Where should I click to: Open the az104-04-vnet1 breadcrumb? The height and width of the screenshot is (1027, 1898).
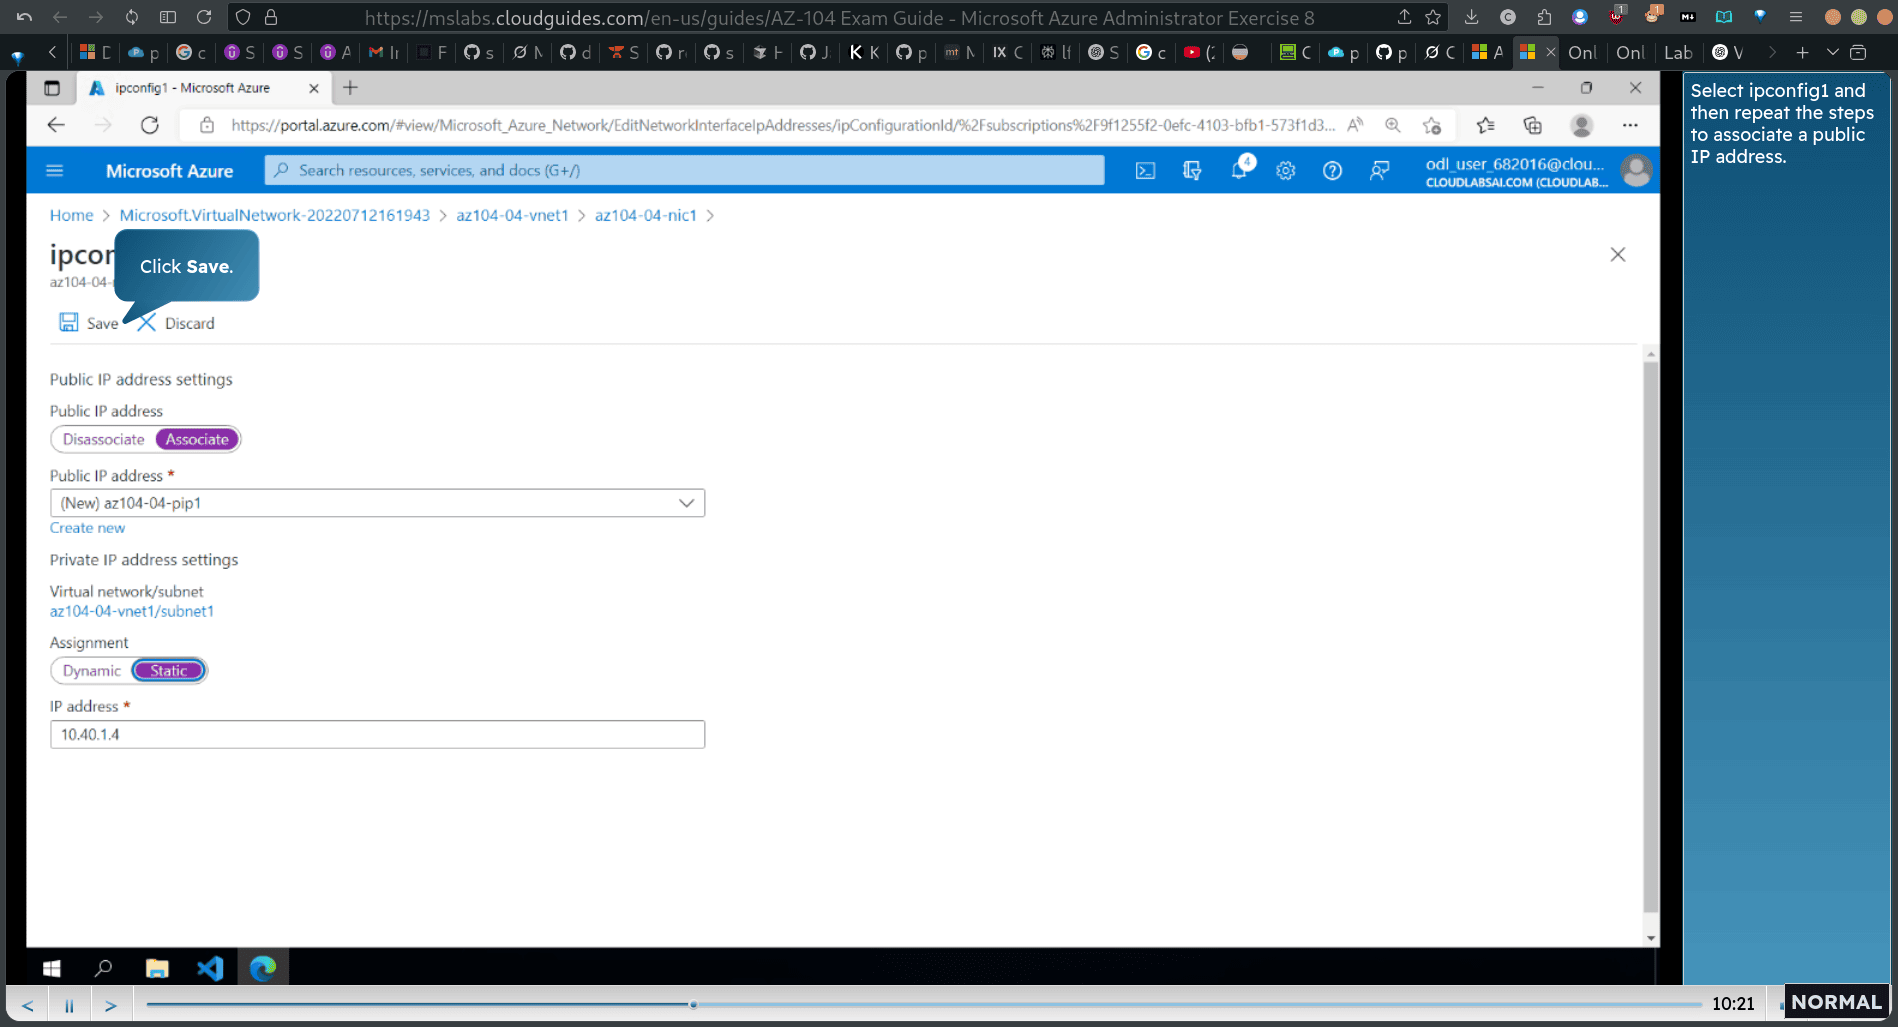point(512,215)
